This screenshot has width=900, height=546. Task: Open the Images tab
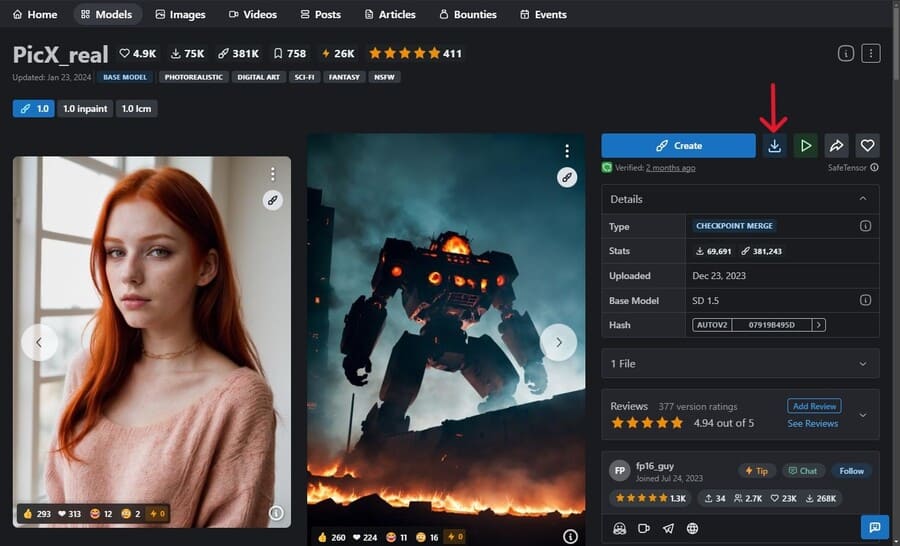pos(180,14)
